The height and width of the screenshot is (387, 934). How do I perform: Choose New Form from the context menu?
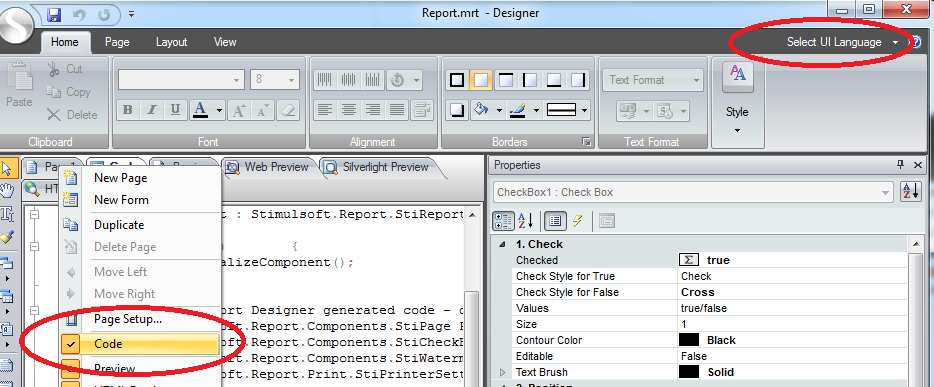(121, 200)
